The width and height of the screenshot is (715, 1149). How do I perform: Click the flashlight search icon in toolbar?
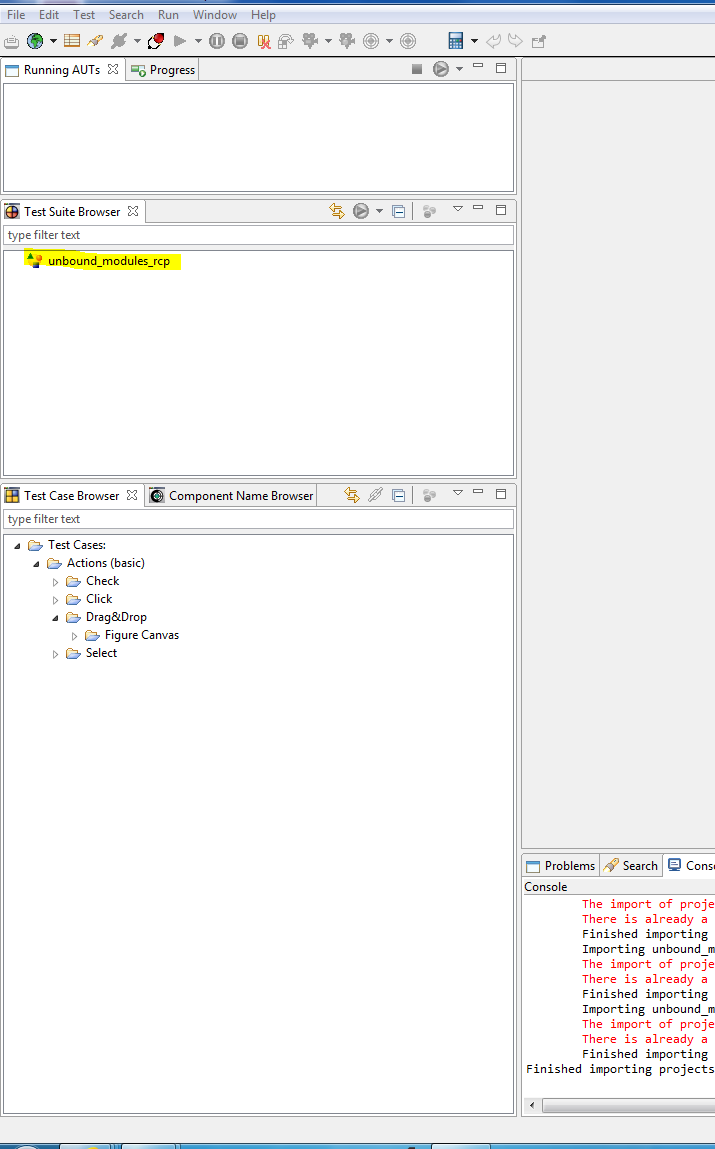coord(95,41)
